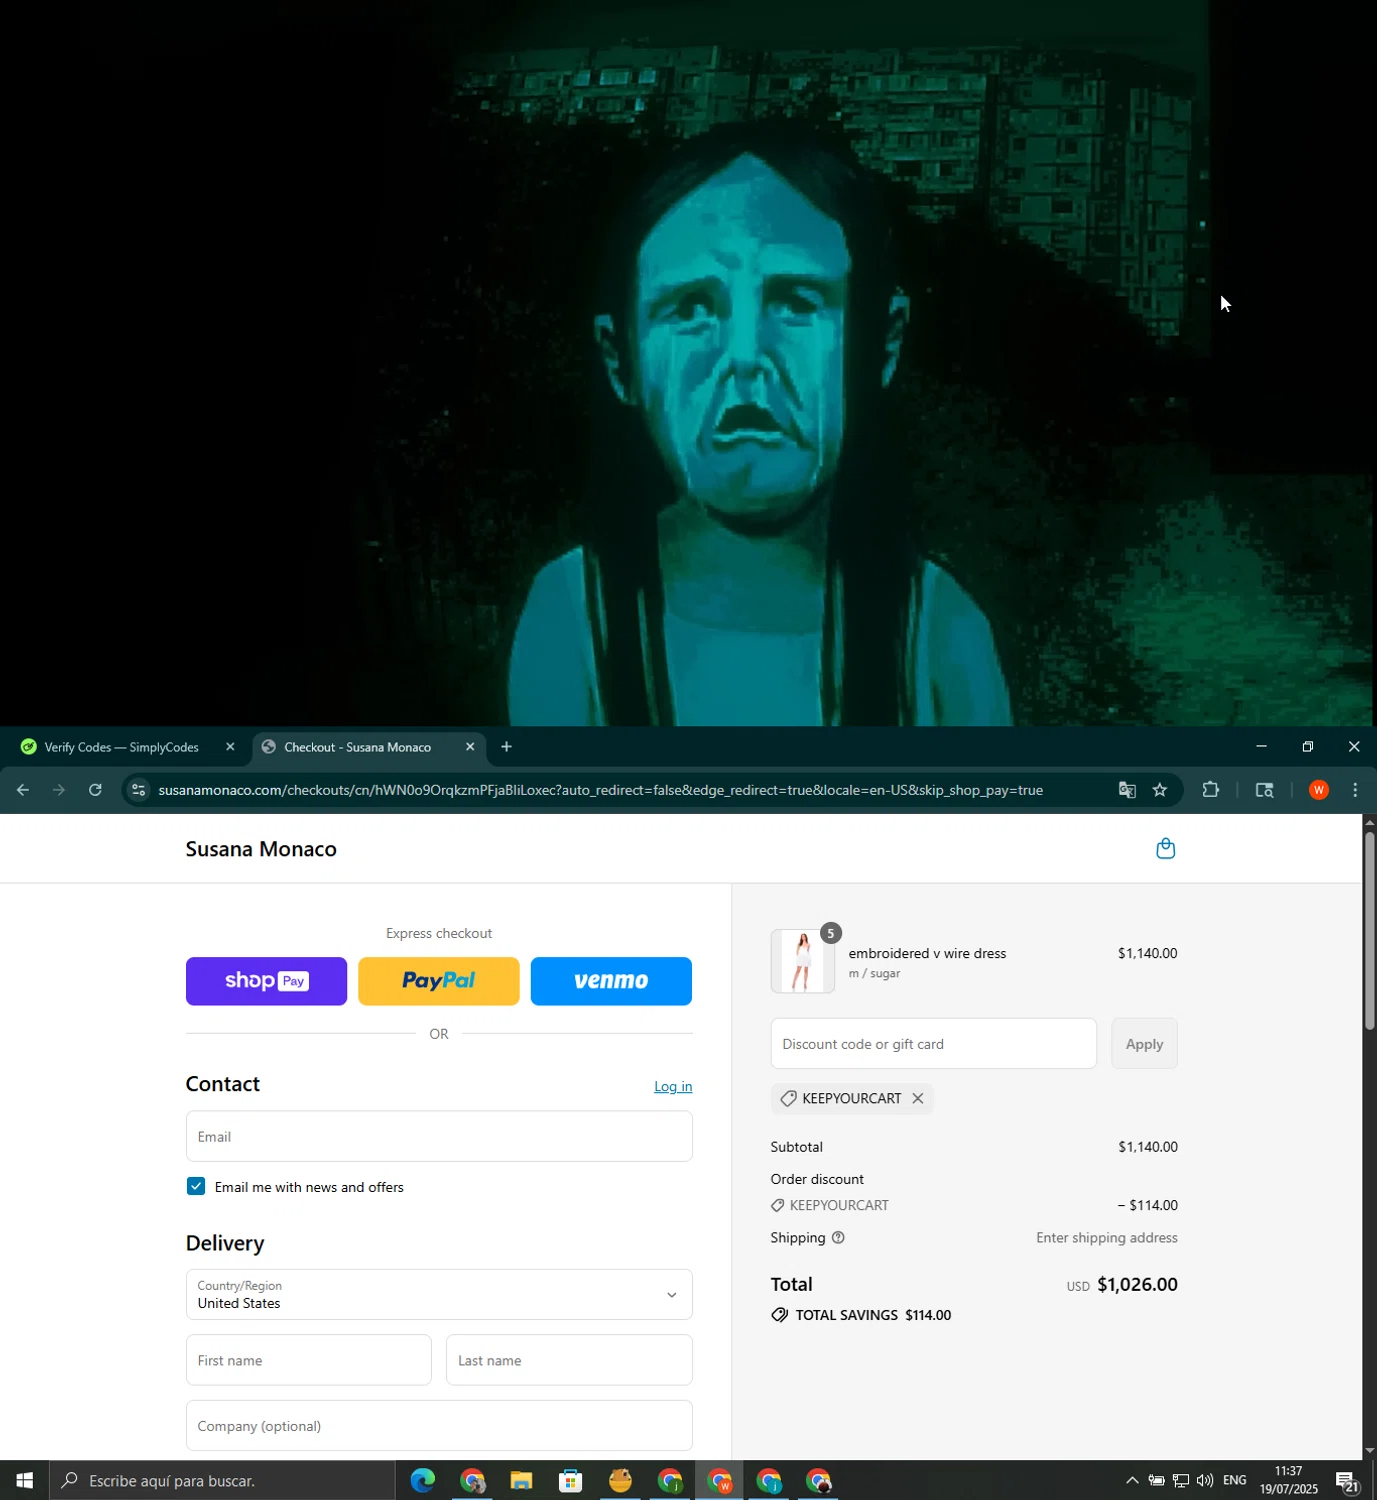Reload the checkout page
Image resolution: width=1377 pixels, height=1500 pixels.
(x=95, y=790)
